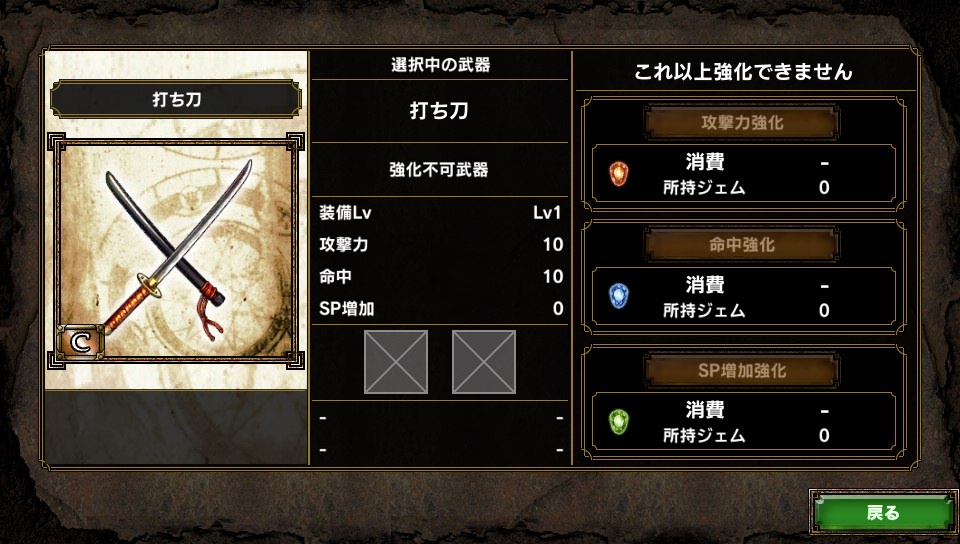The width and height of the screenshot is (960, 544).
Task: Click the crossed katana weapon image
Action: [x=176, y=250]
